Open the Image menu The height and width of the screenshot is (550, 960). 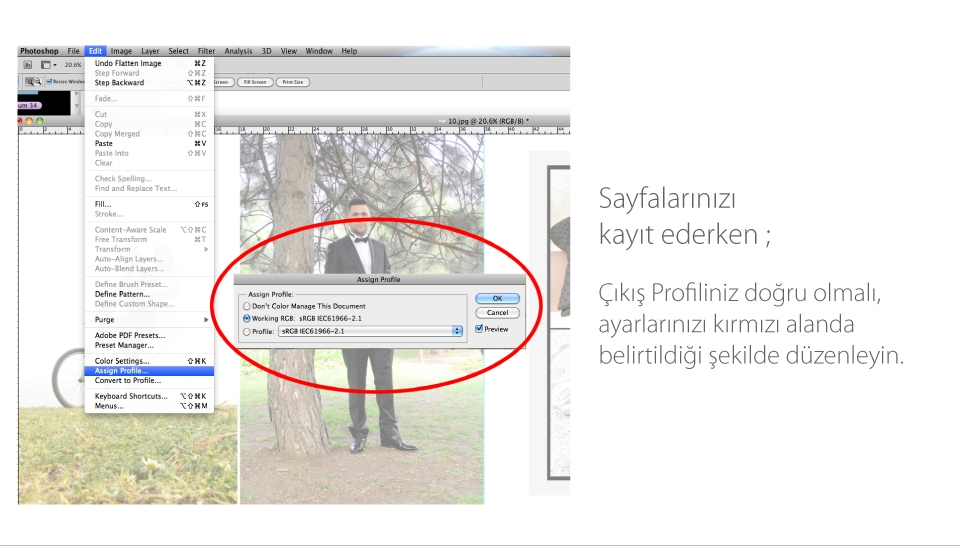121,51
